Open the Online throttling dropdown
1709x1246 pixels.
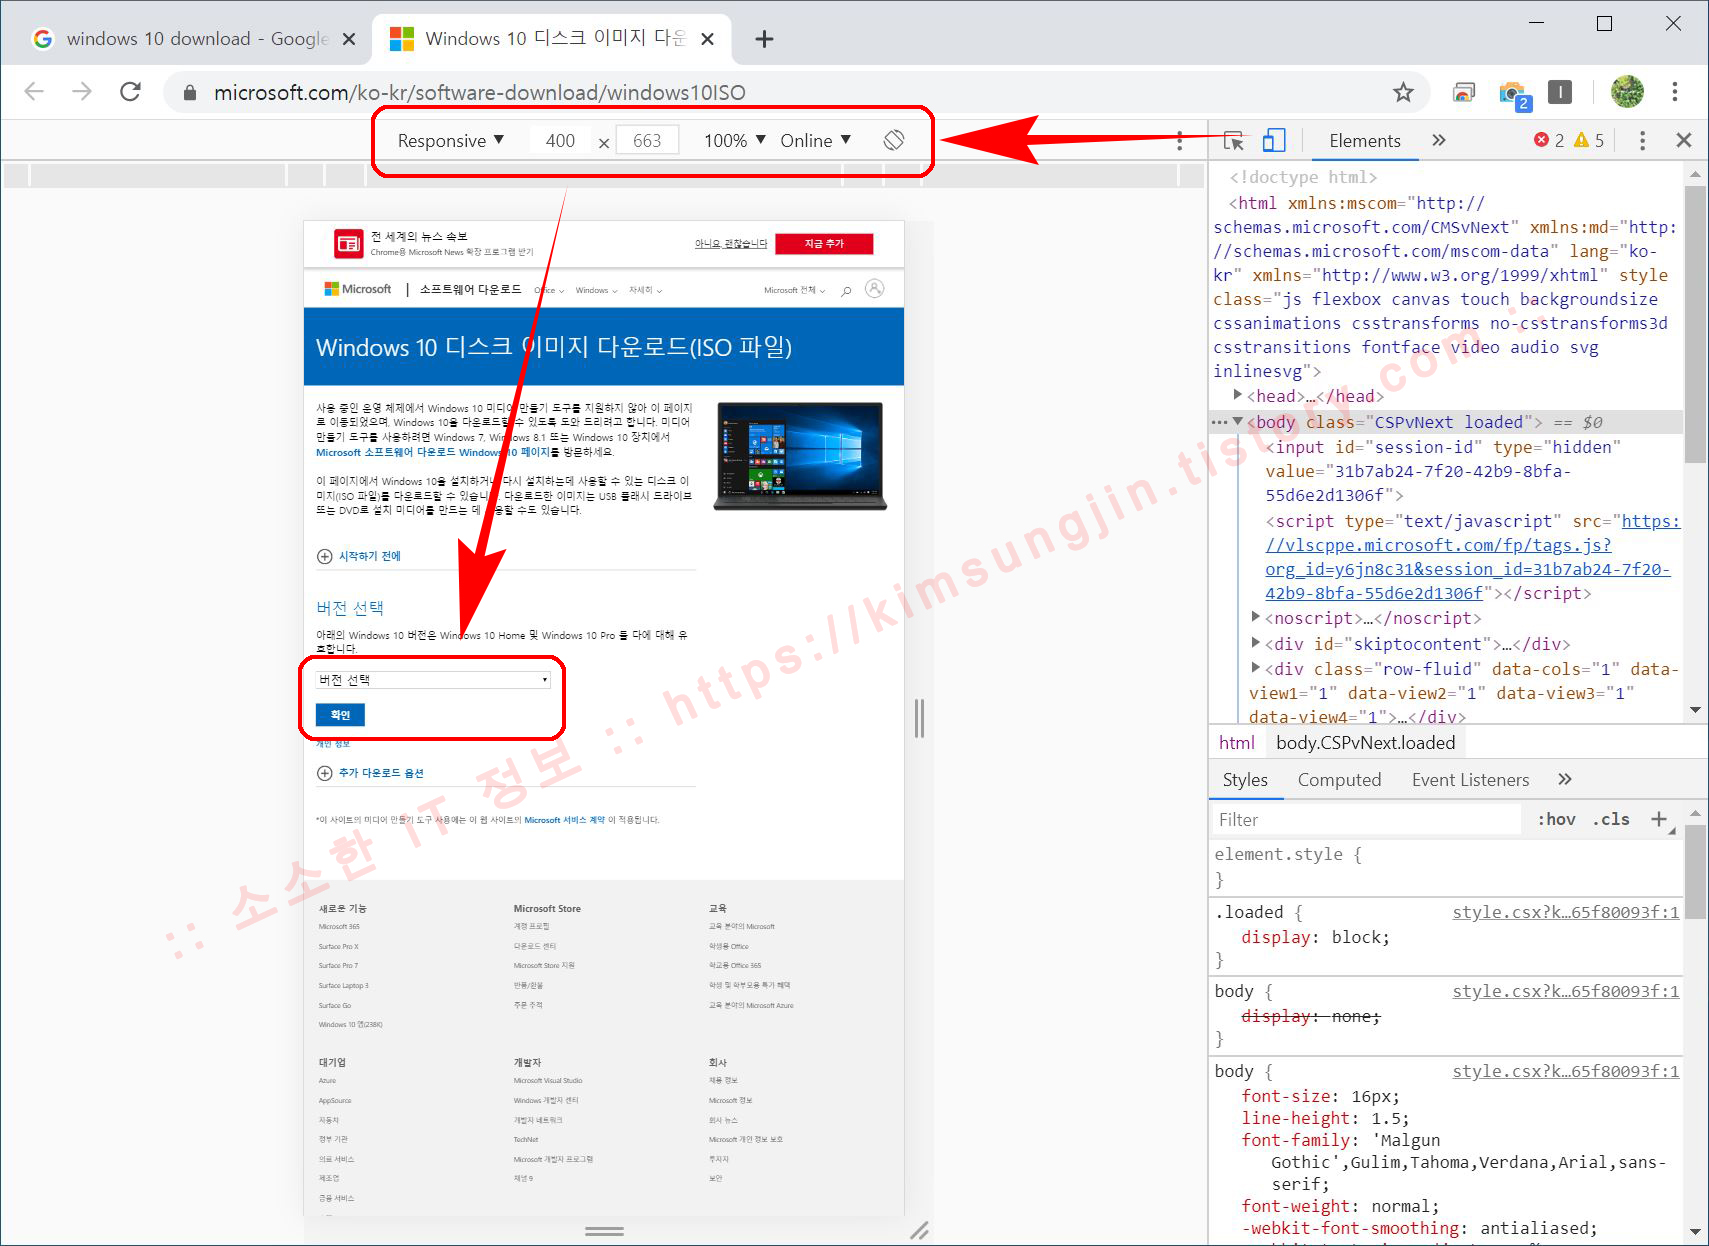(x=815, y=141)
